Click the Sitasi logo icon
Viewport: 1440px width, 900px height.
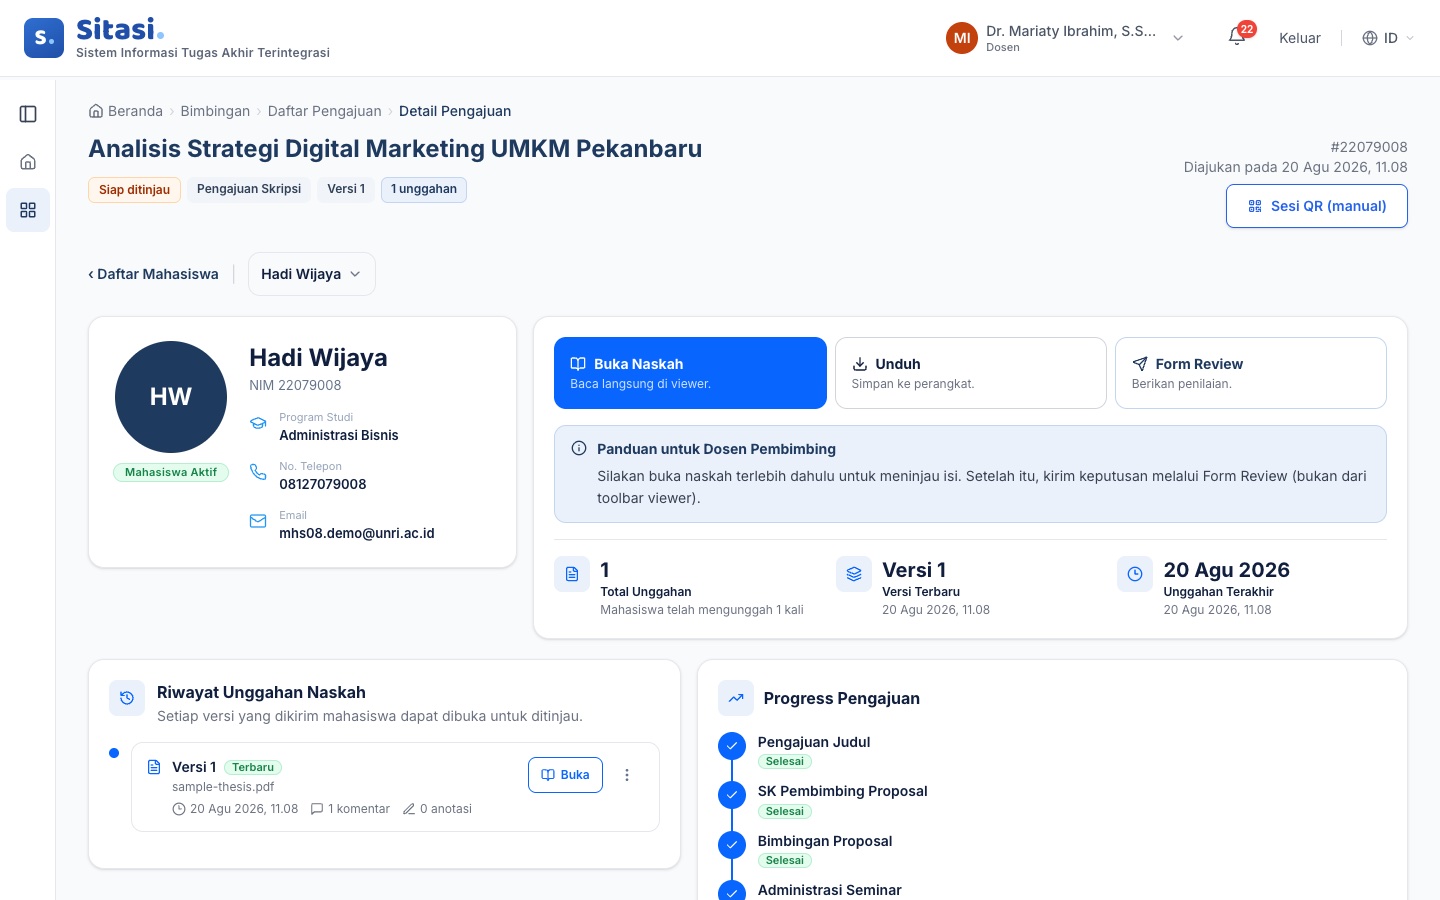click(x=44, y=38)
